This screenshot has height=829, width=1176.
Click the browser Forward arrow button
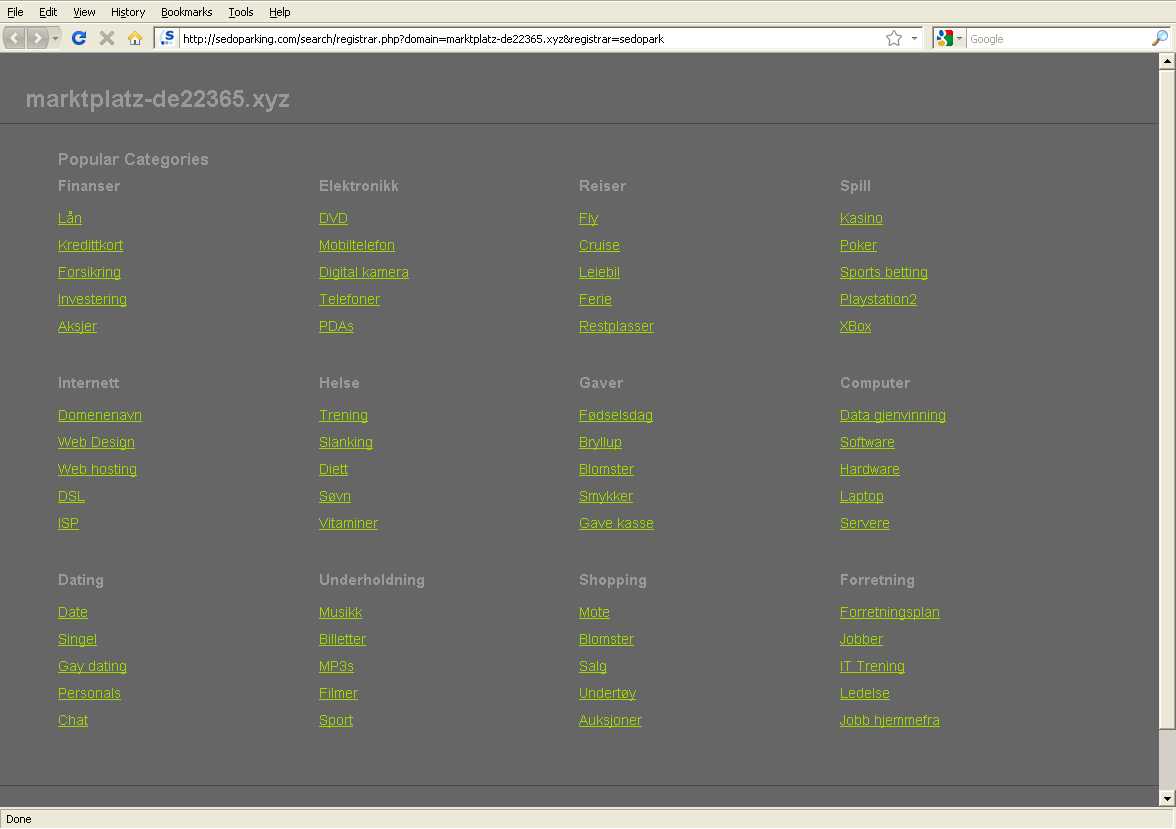37,38
